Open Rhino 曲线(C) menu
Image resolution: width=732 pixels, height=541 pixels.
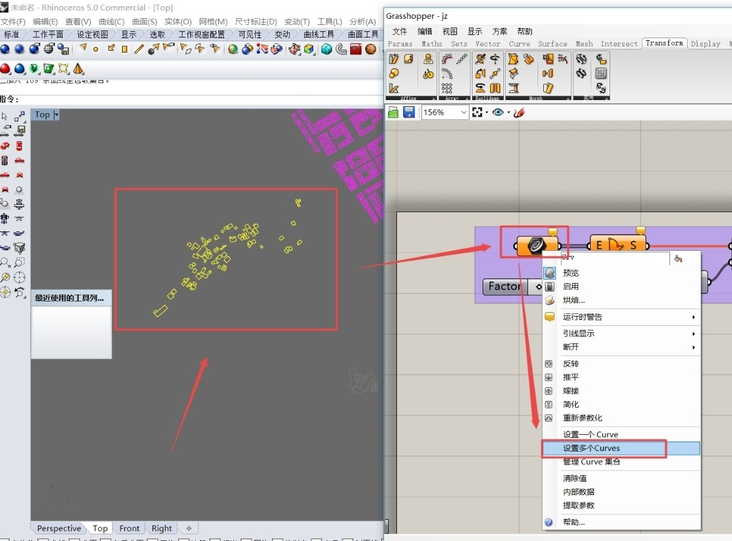(111, 21)
